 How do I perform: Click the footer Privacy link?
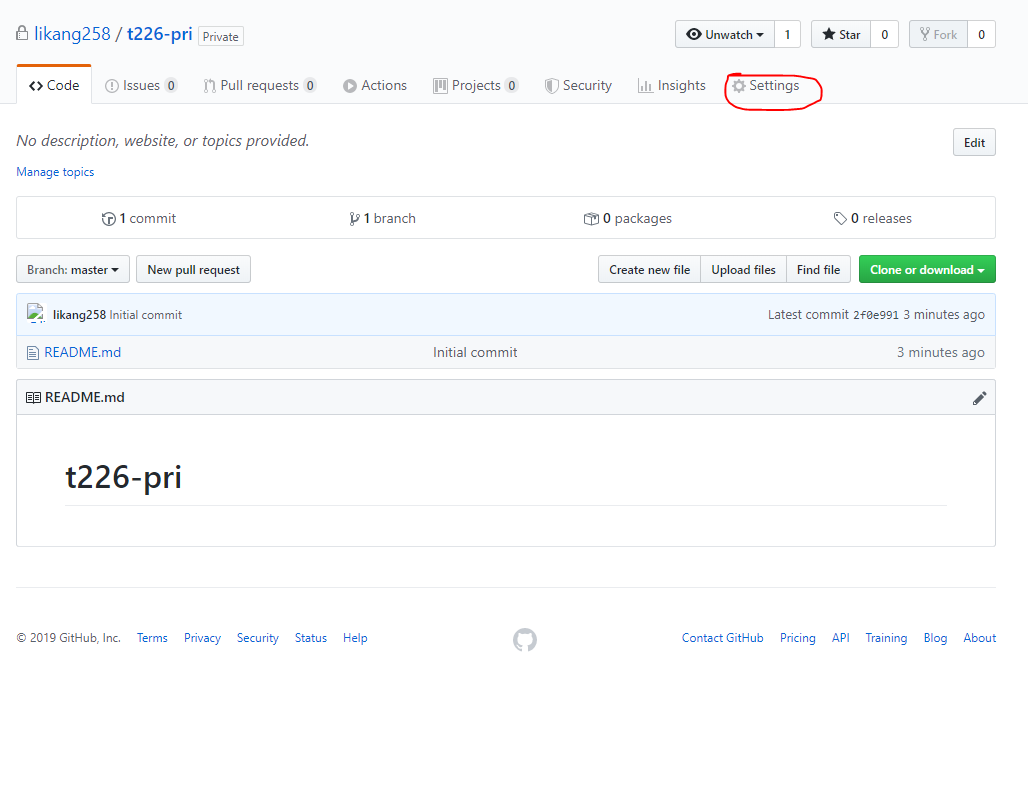tap(202, 638)
